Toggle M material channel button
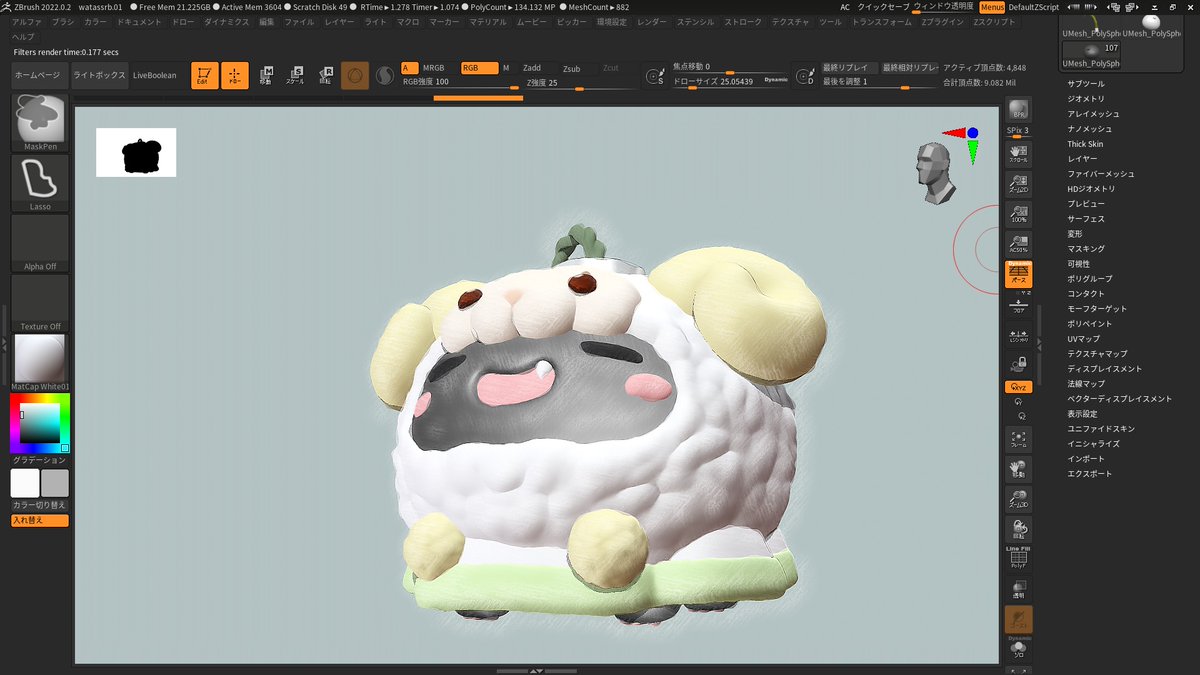The image size is (1200, 675). pyautogui.click(x=506, y=68)
